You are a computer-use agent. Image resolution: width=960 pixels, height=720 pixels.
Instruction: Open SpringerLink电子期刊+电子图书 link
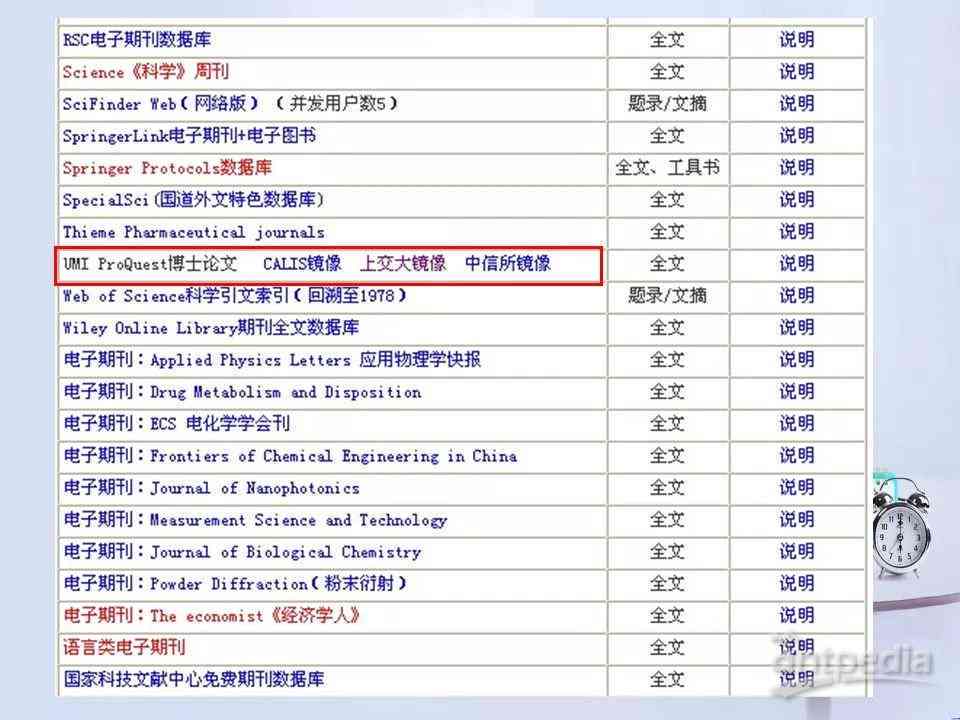[x=189, y=135]
